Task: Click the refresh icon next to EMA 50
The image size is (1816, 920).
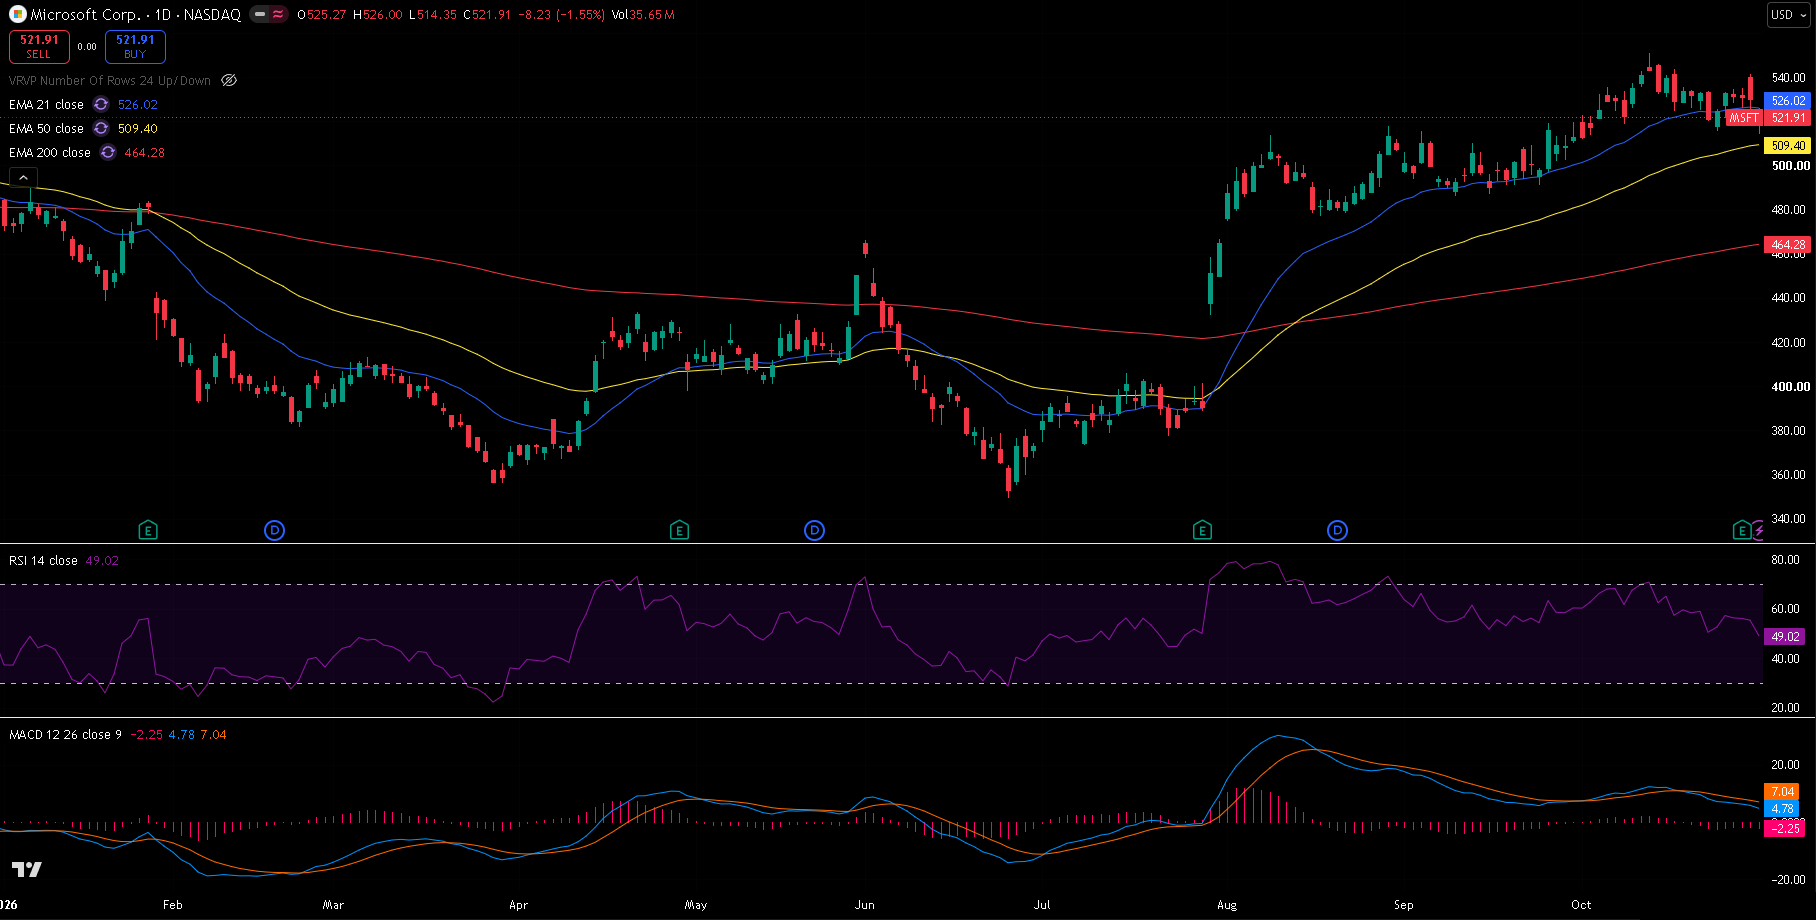Action: (x=101, y=128)
